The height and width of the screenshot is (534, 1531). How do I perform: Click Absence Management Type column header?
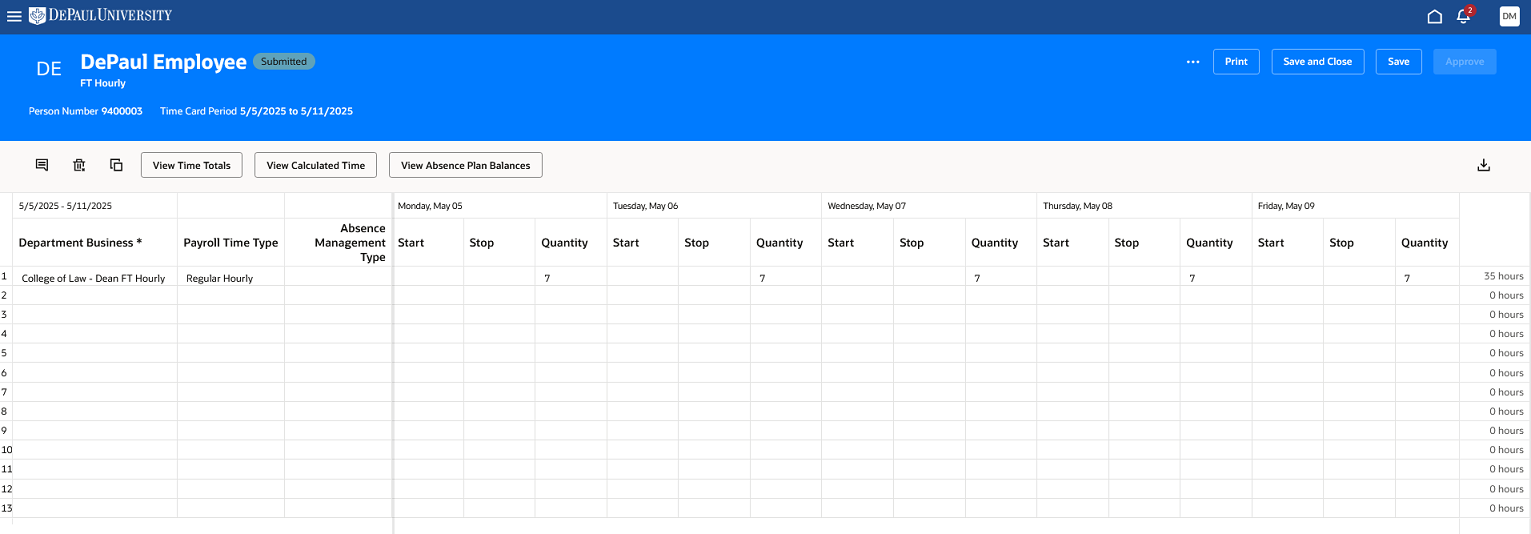coord(338,243)
